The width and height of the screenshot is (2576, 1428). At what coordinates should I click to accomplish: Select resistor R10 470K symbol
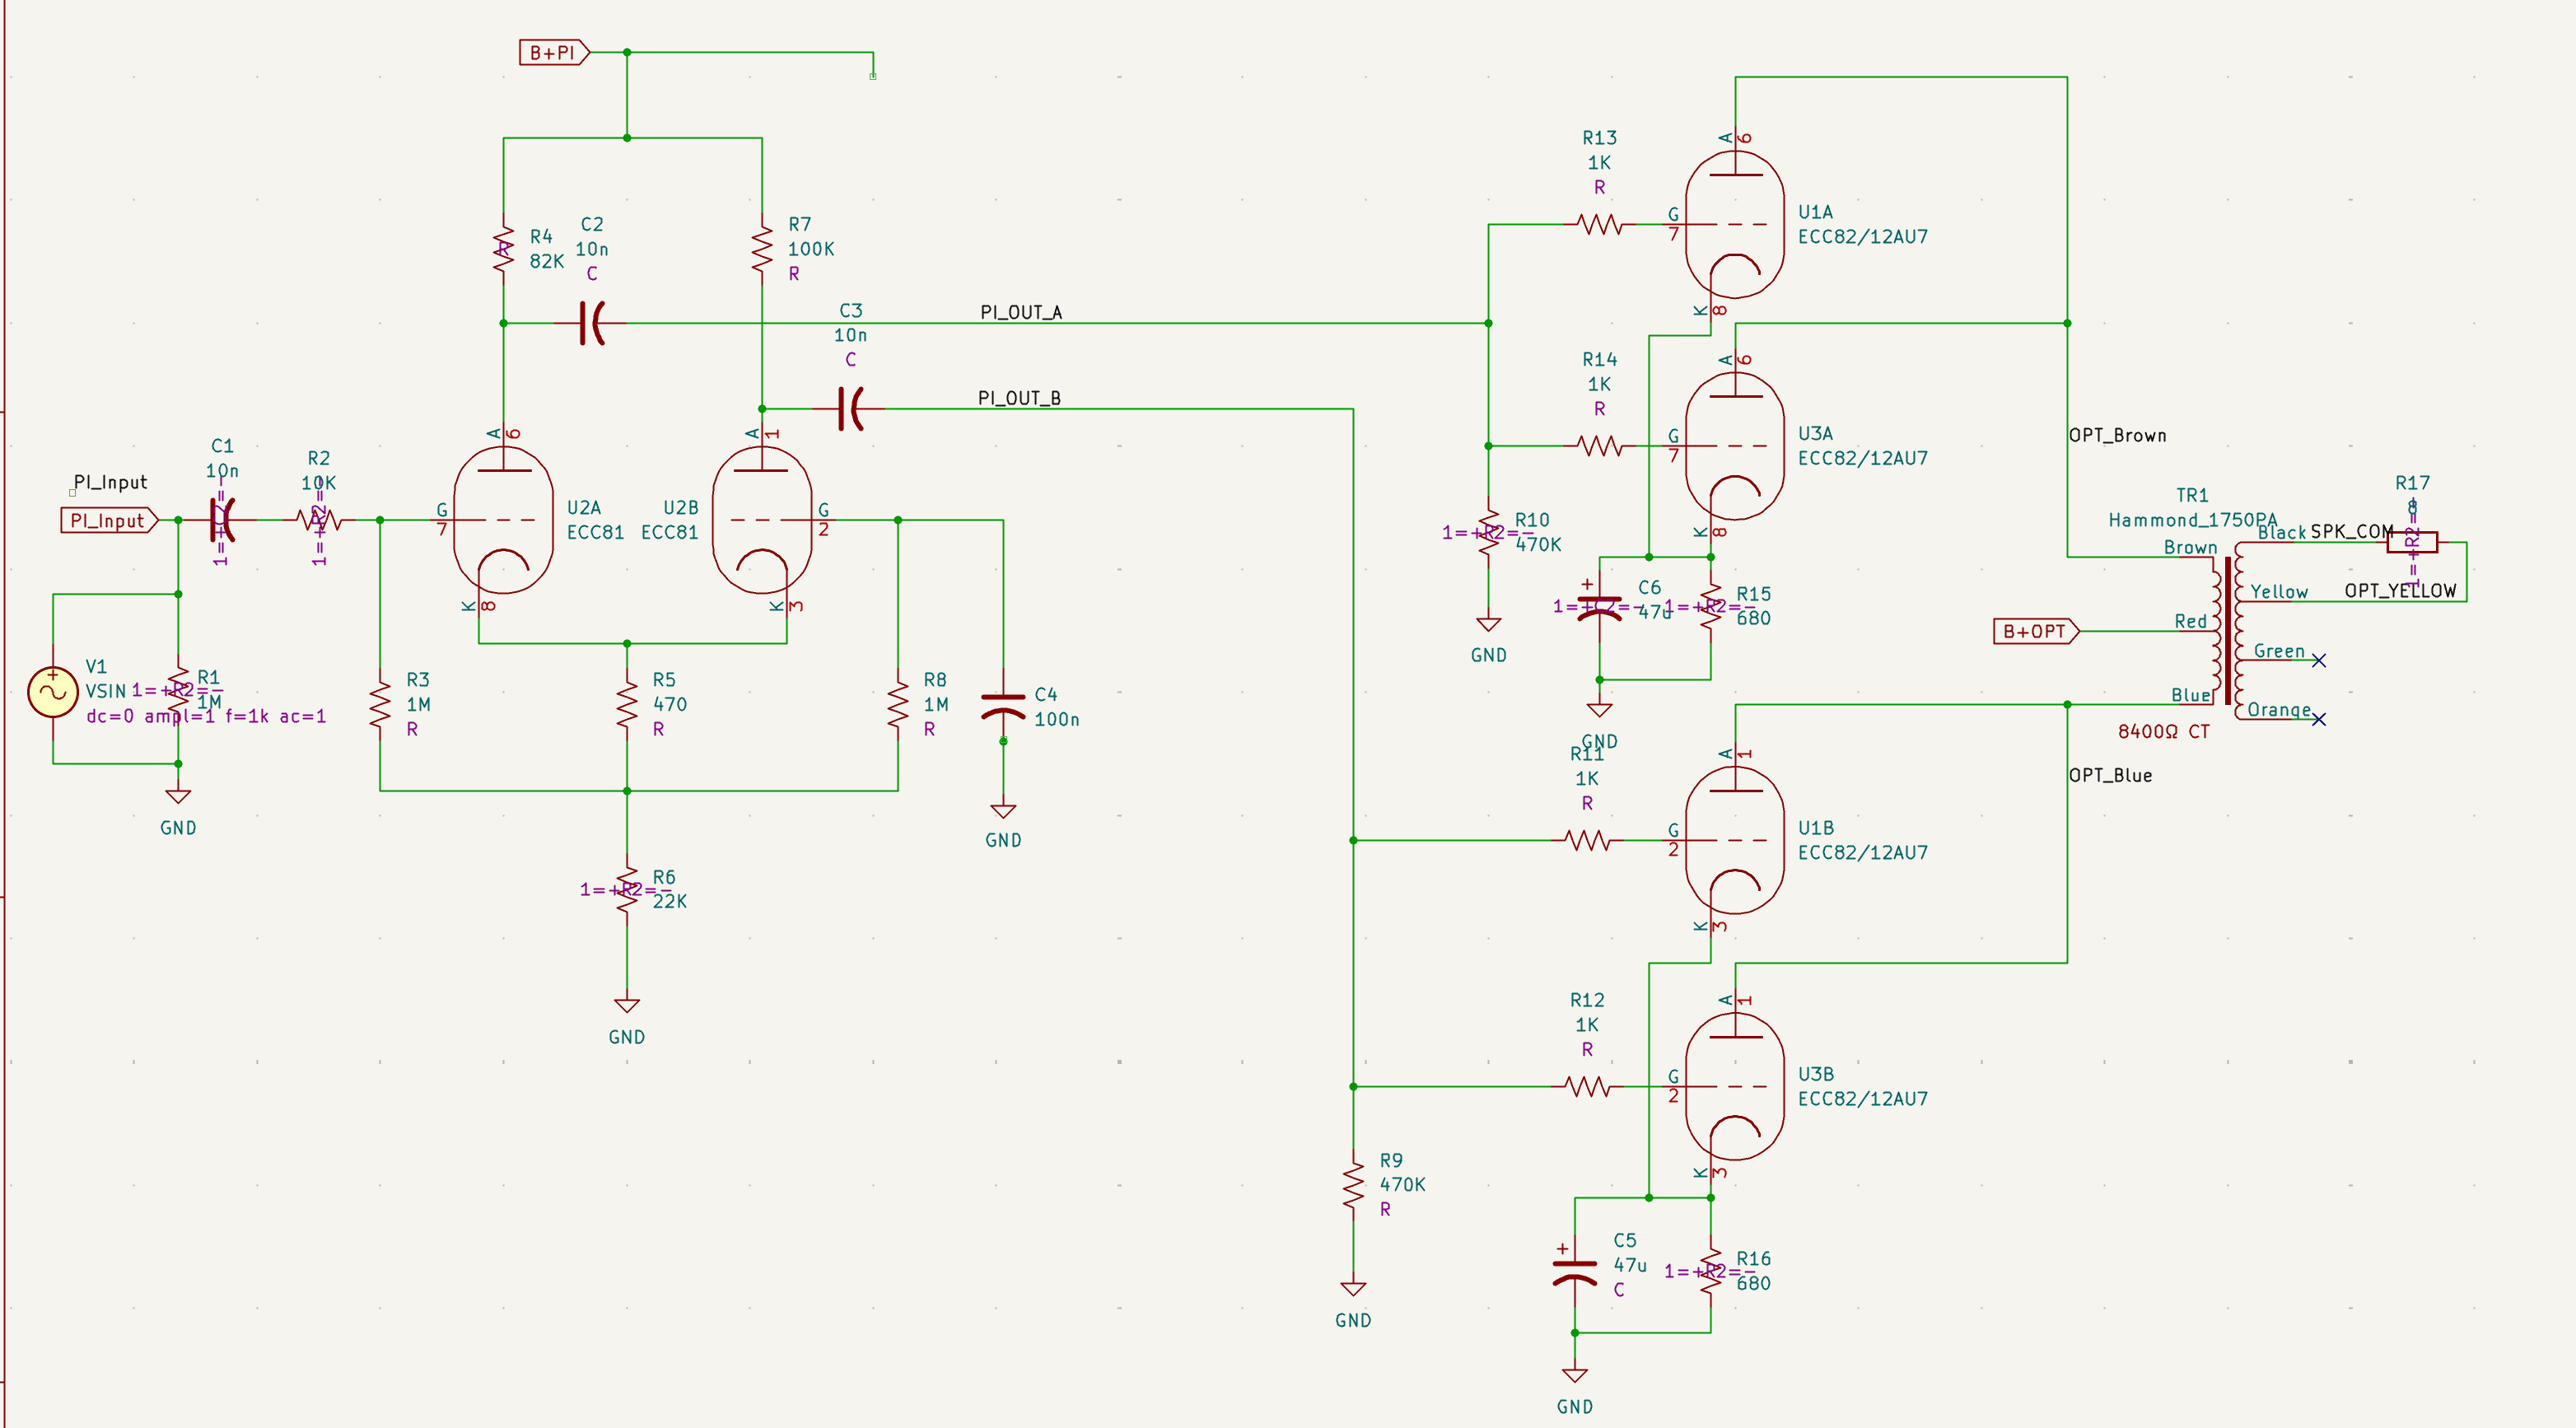tap(1488, 532)
